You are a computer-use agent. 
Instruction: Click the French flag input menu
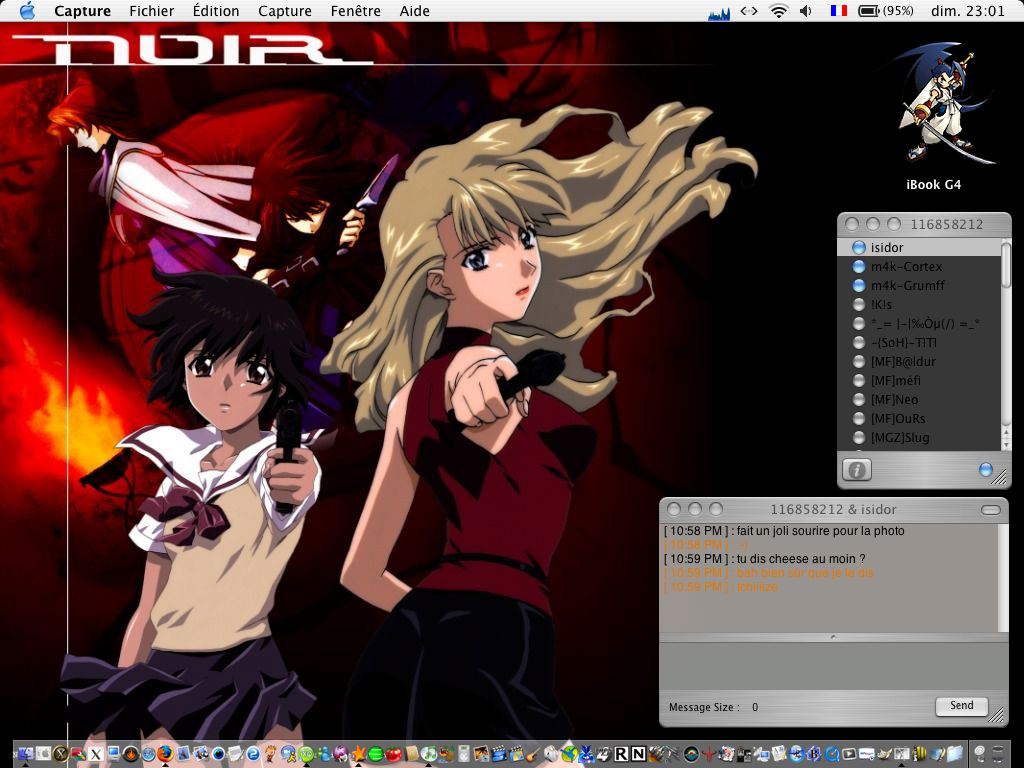839,10
